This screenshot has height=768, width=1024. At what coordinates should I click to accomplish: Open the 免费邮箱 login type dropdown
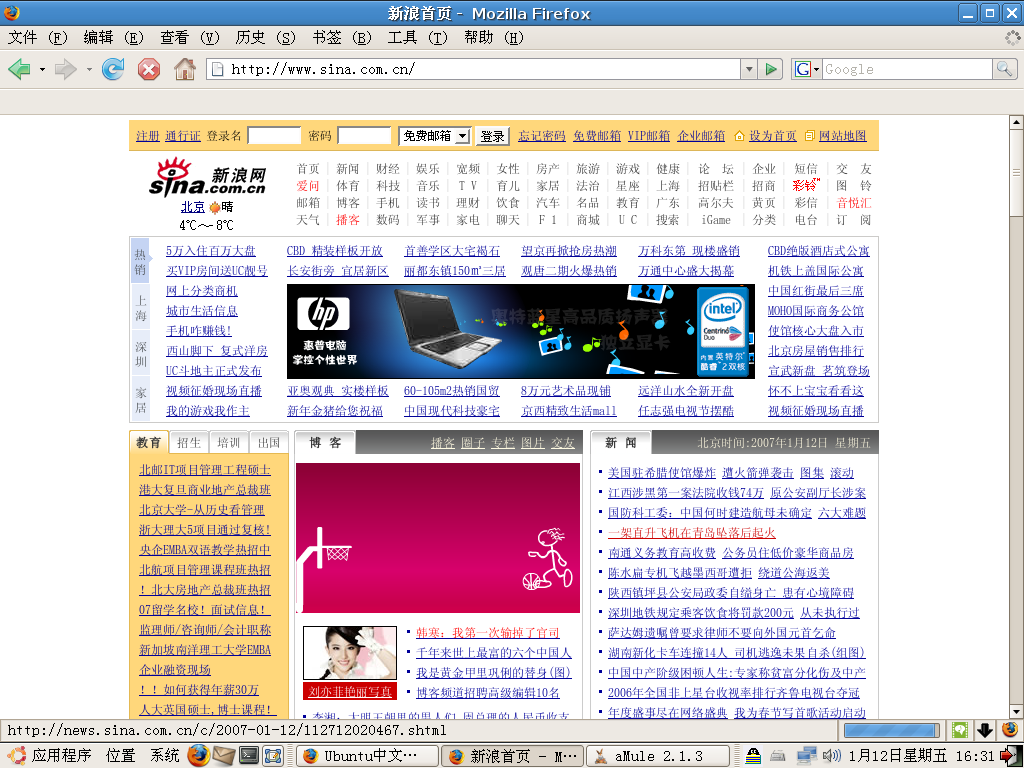click(435, 136)
